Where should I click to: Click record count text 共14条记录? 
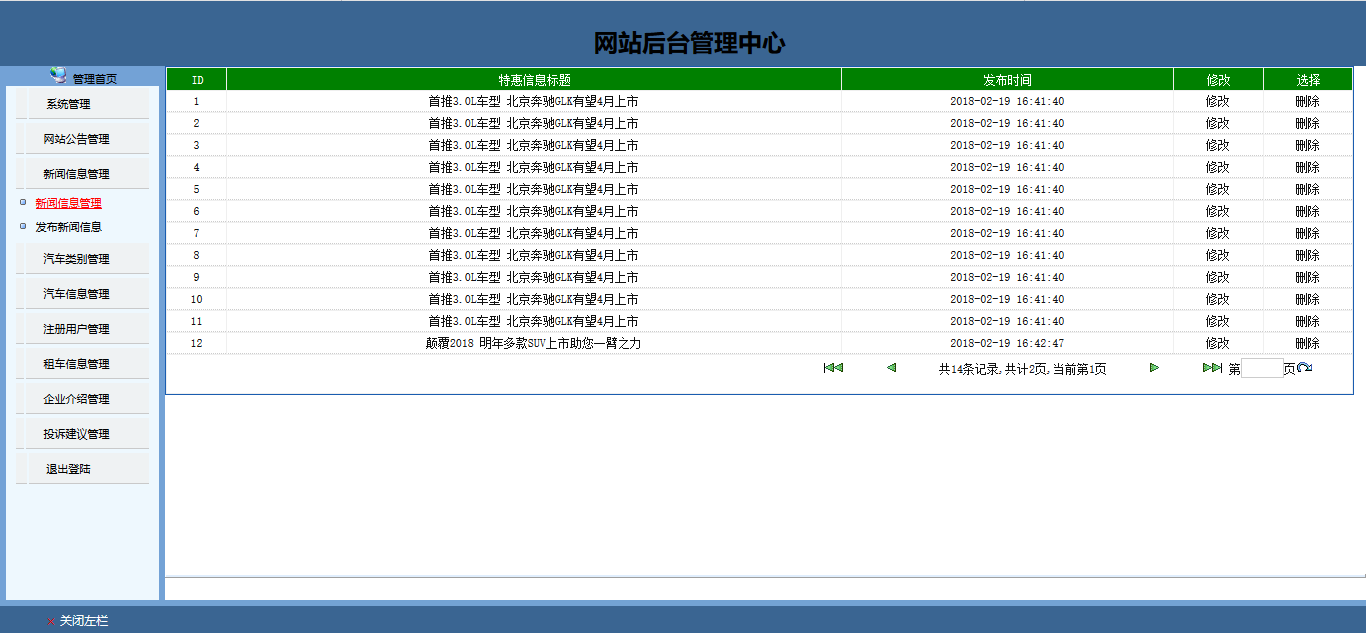[968, 369]
